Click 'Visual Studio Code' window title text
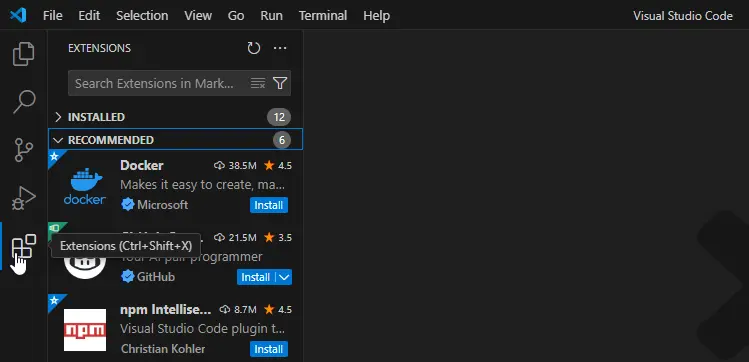 pyautogui.click(x=683, y=16)
